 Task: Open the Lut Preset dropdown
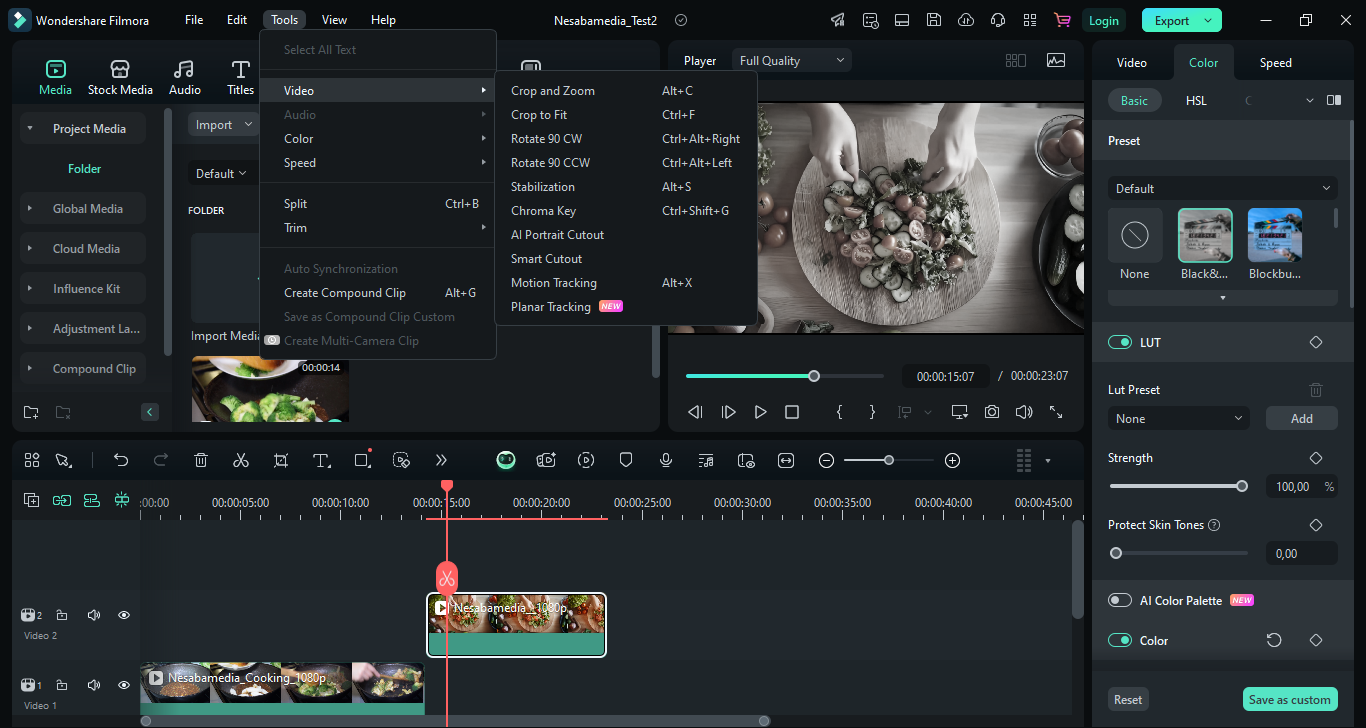1179,419
